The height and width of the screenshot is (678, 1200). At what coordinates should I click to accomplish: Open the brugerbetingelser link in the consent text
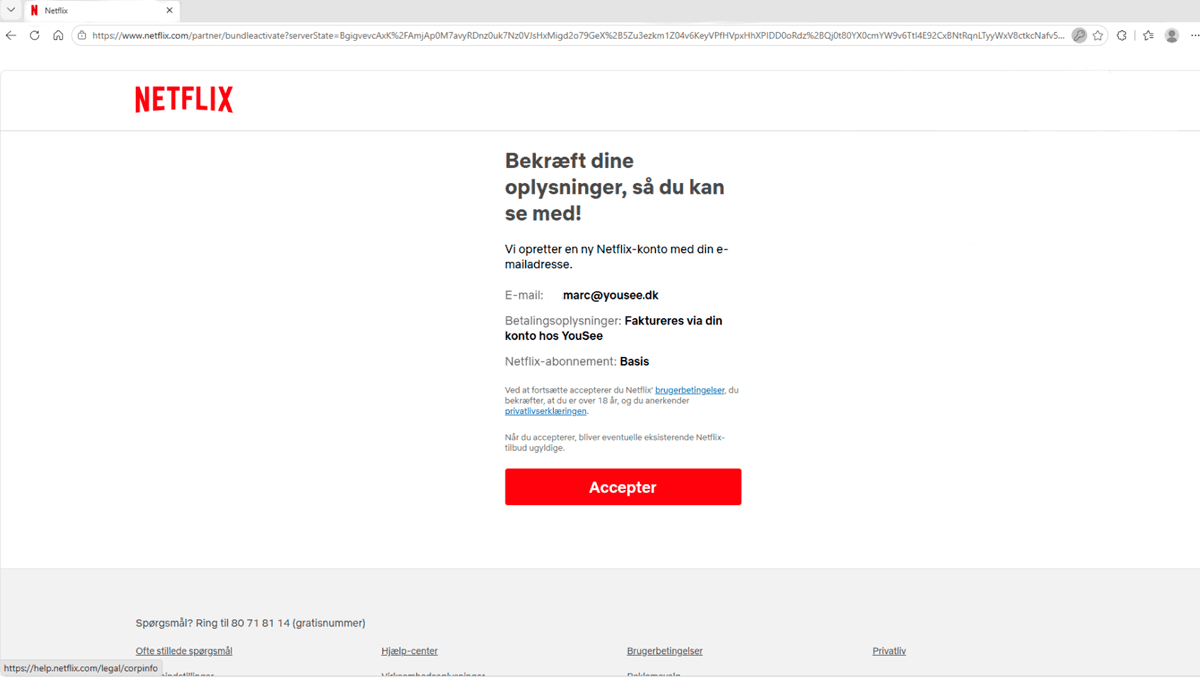pyautogui.click(x=690, y=390)
